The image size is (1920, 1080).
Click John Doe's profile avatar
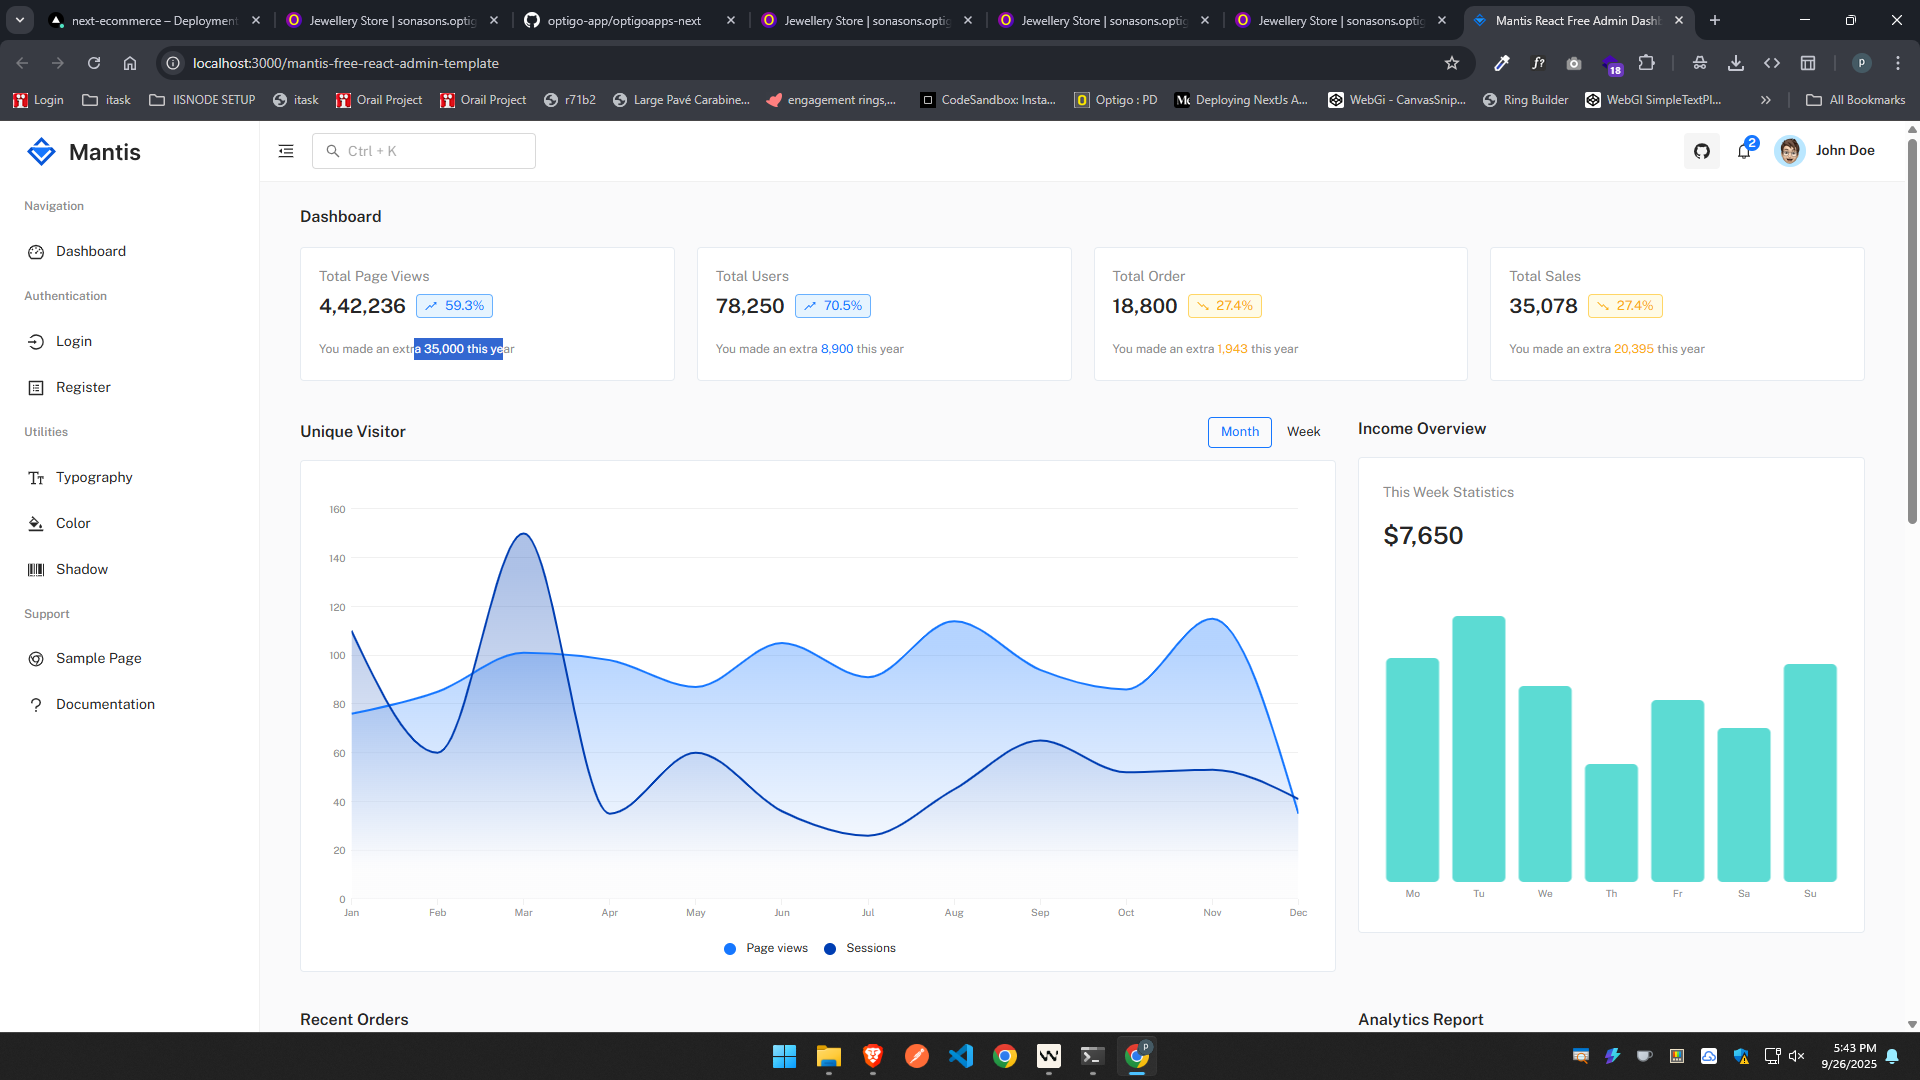[x=1789, y=151]
